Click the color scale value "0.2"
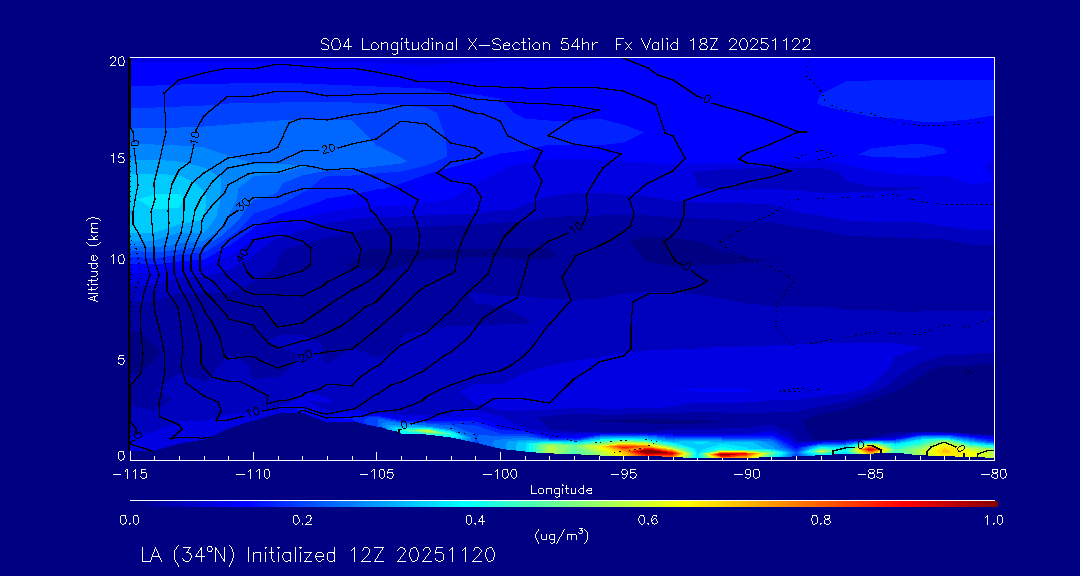The image size is (1080, 576). click(x=303, y=520)
